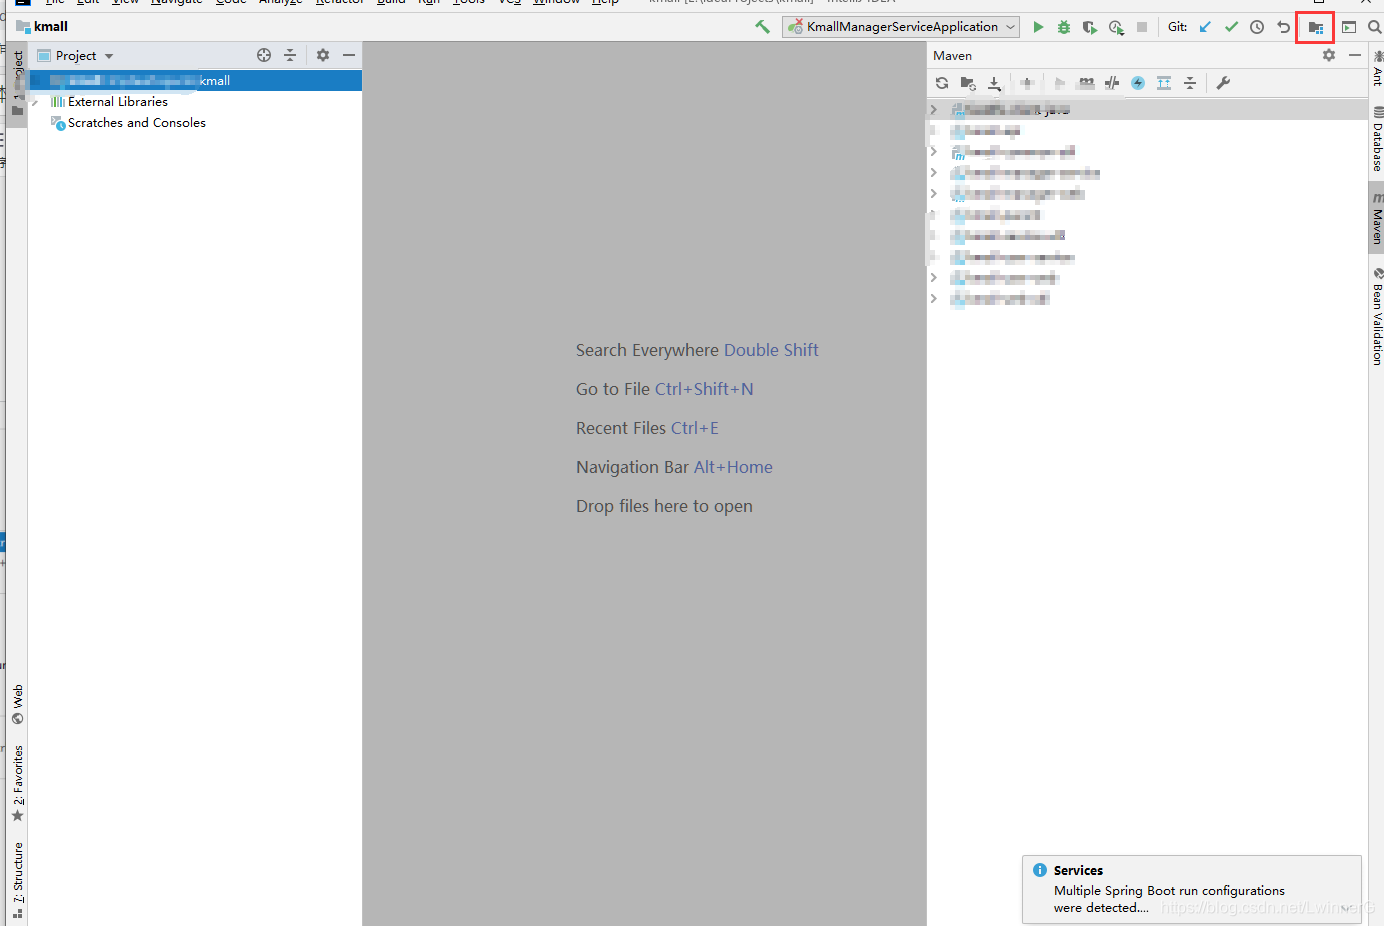This screenshot has height=926, width=1384.
Task: Toggle Maven skip tests mode lightning icon
Action: pyautogui.click(x=1138, y=83)
